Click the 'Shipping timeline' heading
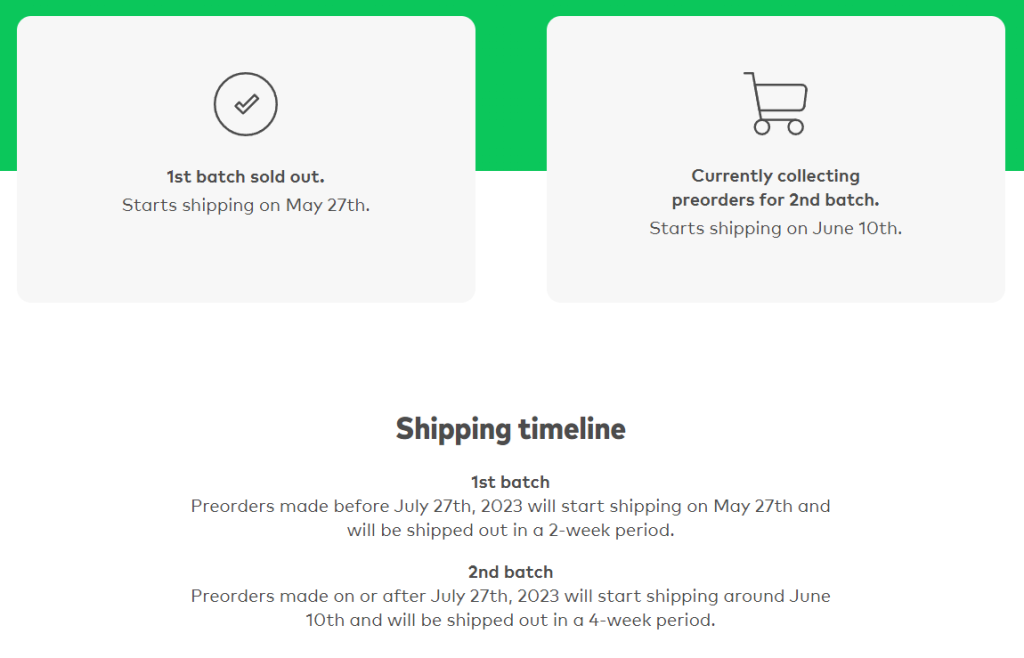This screenshot has height=658, width=1024. click(510, 429)
